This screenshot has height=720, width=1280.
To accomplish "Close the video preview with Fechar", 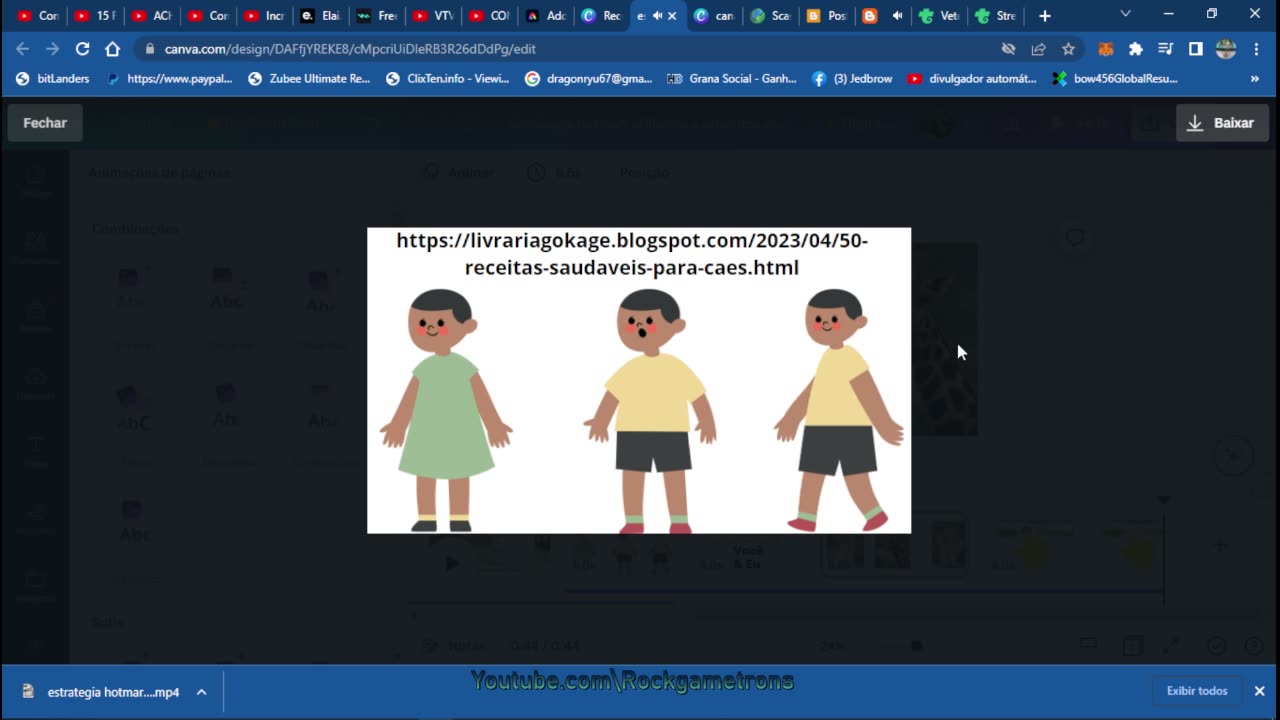I will point(45,123).
